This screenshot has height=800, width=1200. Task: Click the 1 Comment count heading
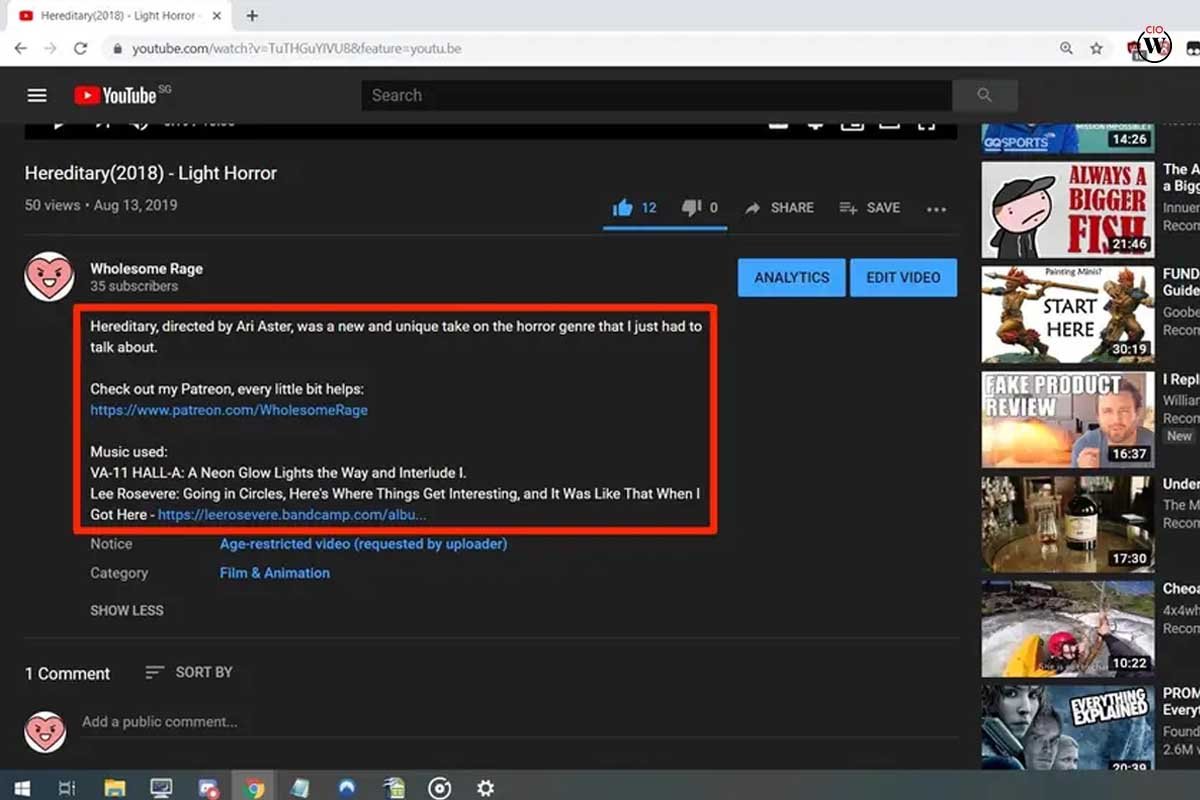pos(67,673)
